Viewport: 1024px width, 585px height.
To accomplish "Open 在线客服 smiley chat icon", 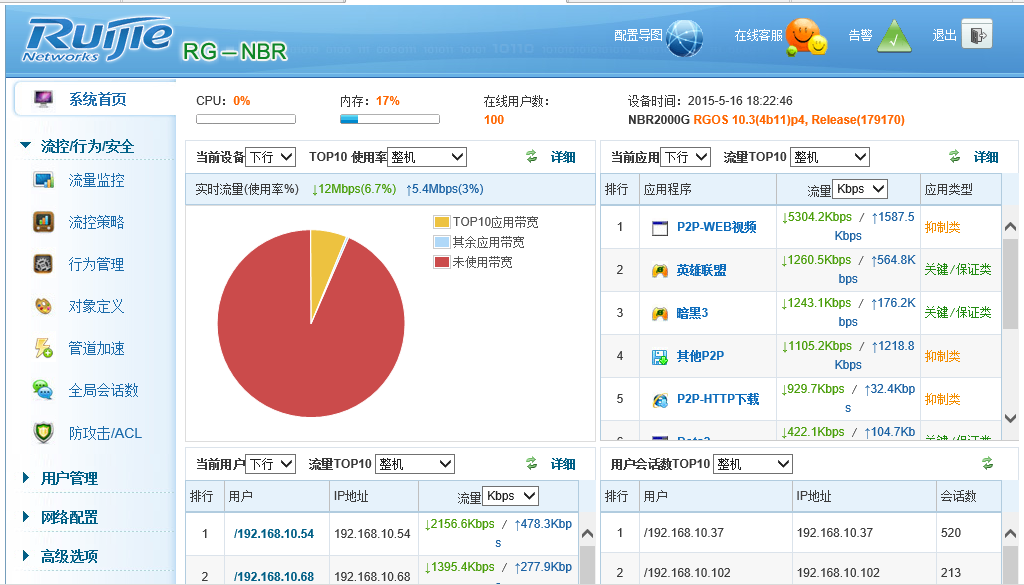I will tap(805, 37).
